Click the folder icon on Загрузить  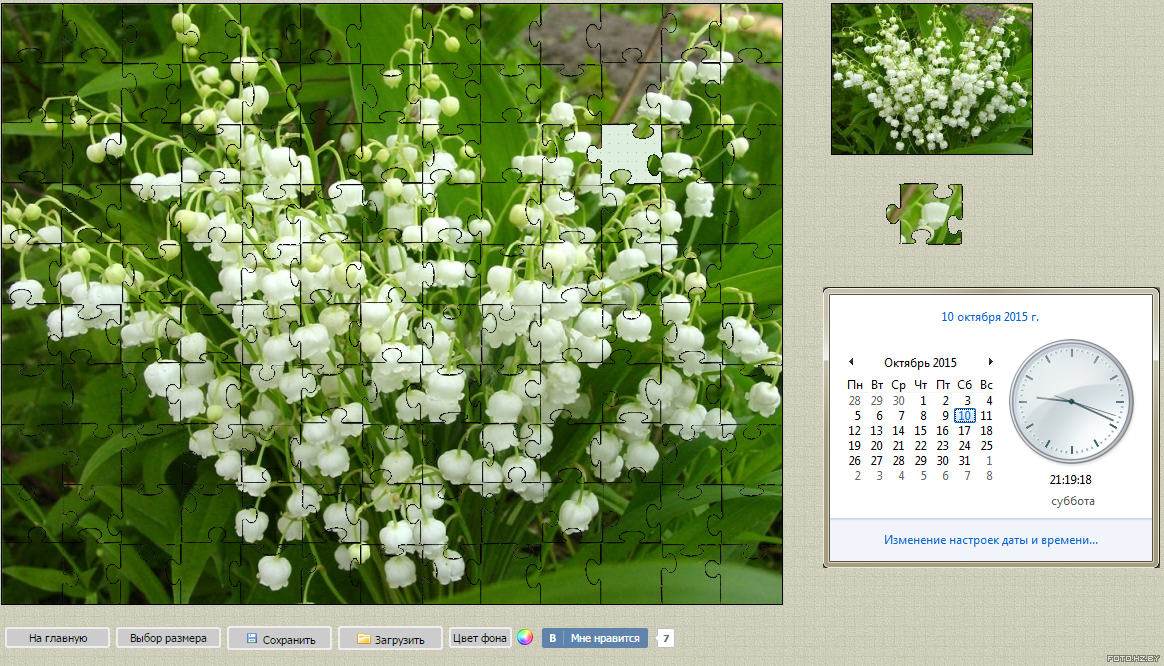(x=364, y=639)
